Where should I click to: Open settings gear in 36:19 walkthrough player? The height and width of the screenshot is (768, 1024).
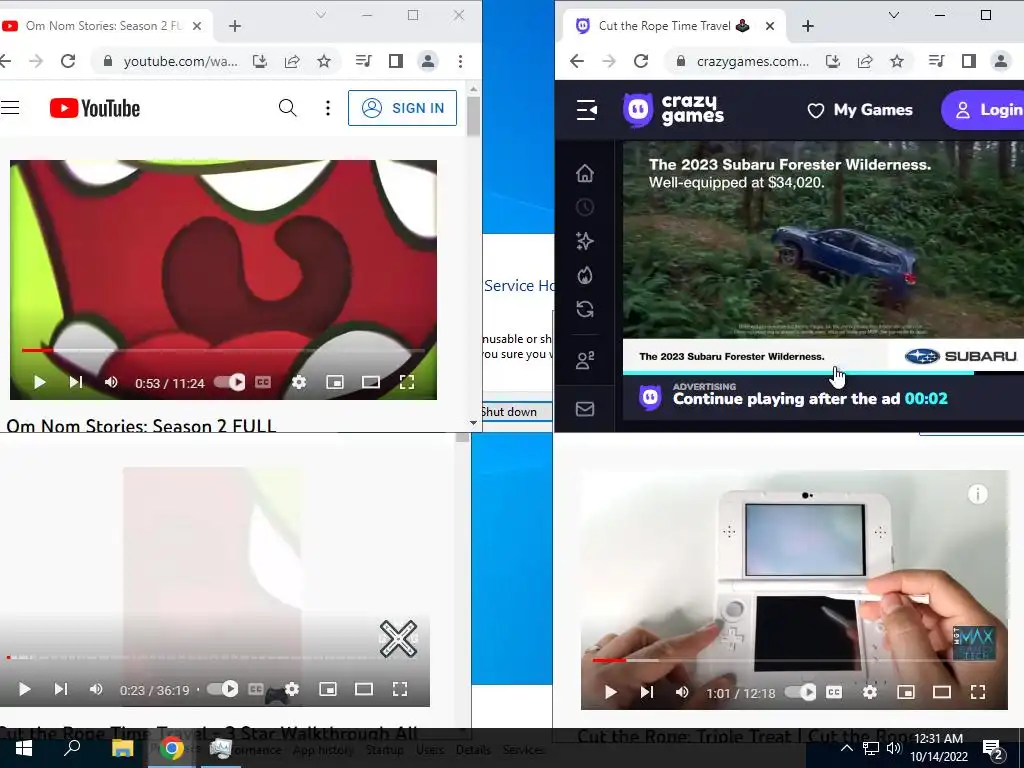pyautogui.click(x=292, y=689)
